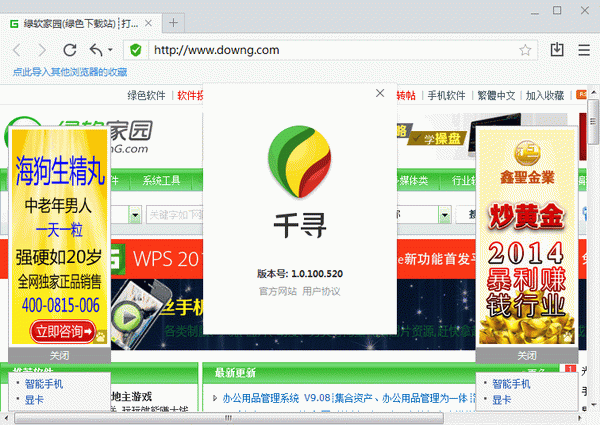Click the browser forward arrow
Viewport: 600px width, 425px height.
[x=42, y=50]
